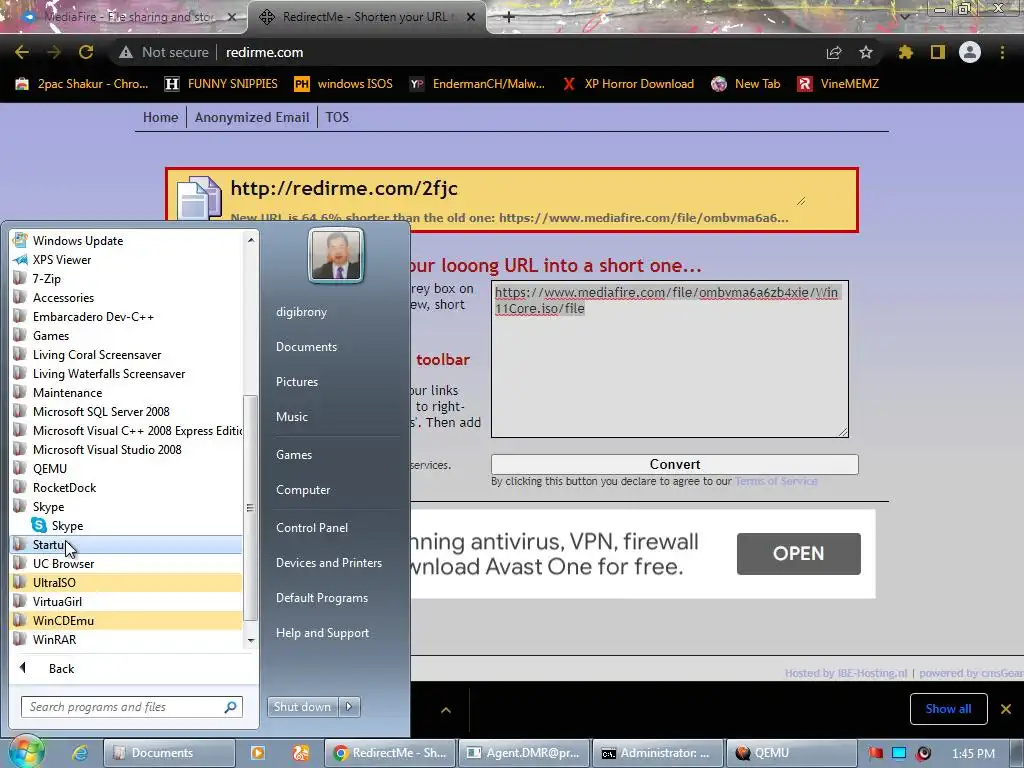The height and width of the screenshot is (768, 1024).
Task: Click the Search programs and files box
Action: point(132,707)
